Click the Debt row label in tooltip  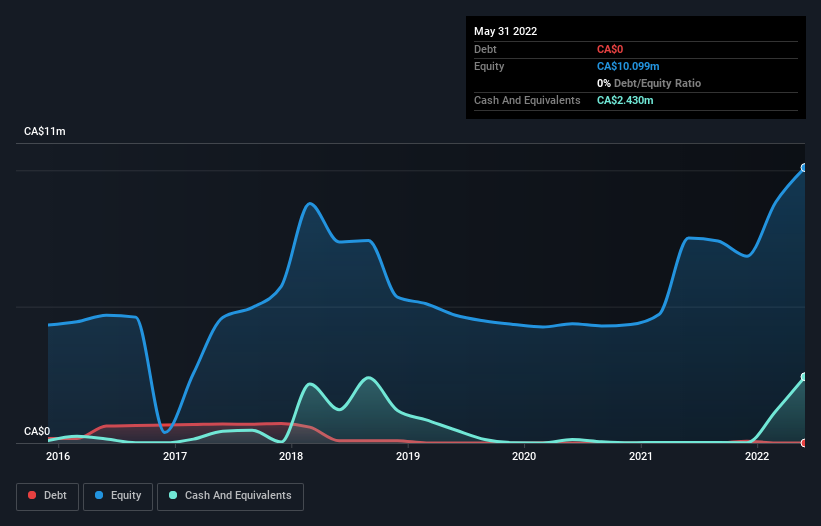click(485, 49)
